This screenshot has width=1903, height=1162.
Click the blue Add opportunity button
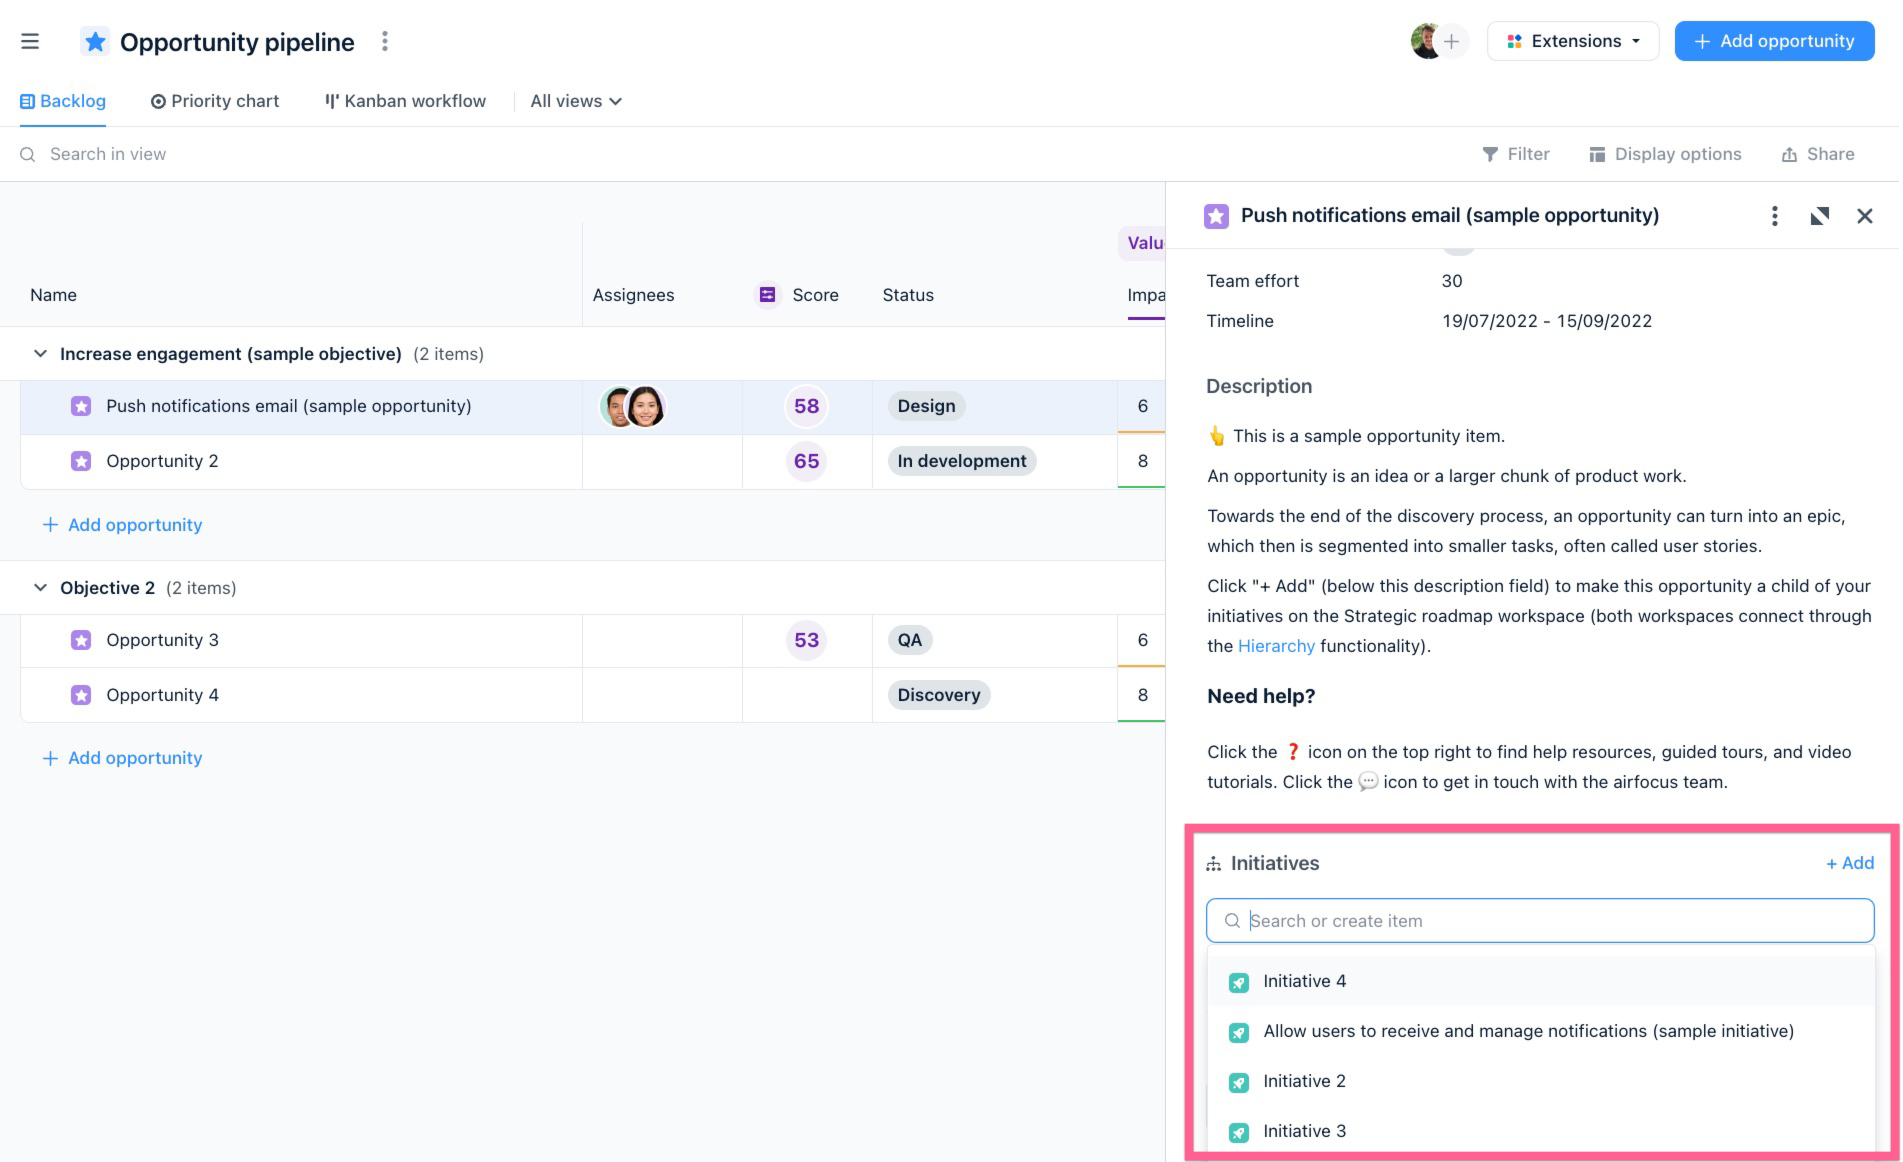point(1774,41)
